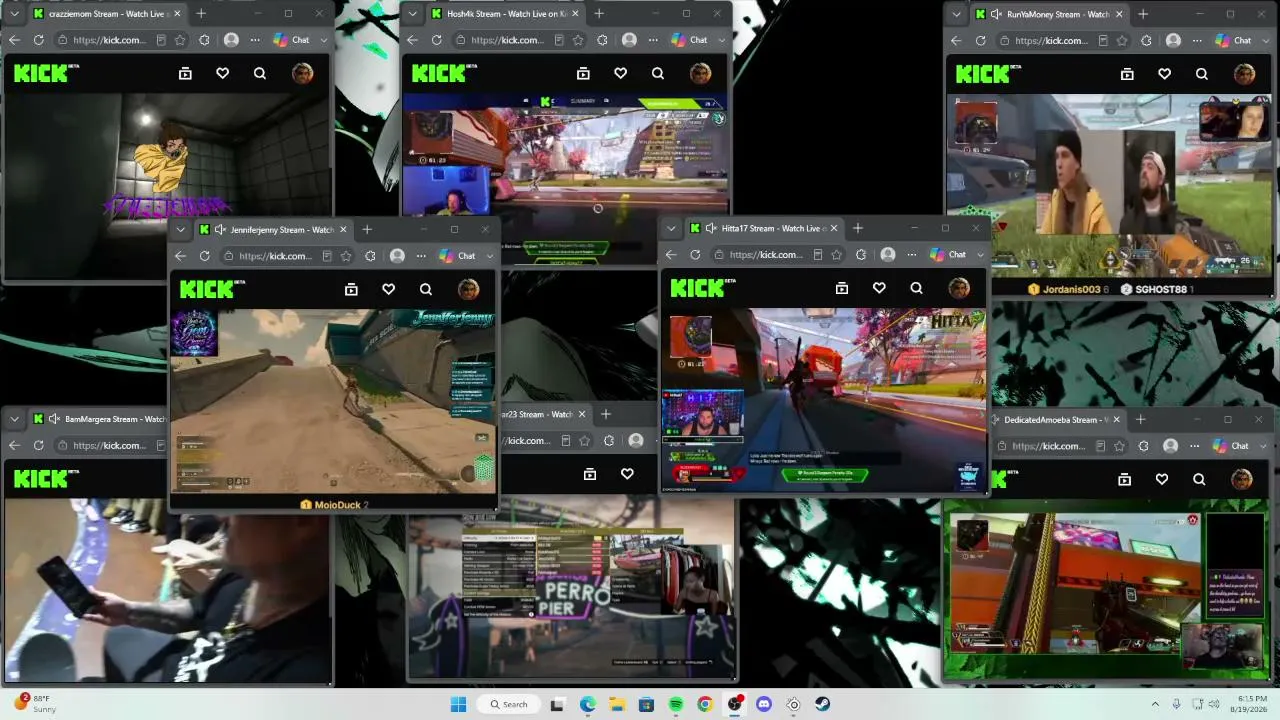Refresh the Hitta17 stream page
Viewport: 1280px width, 720px height.
(695, 254)
